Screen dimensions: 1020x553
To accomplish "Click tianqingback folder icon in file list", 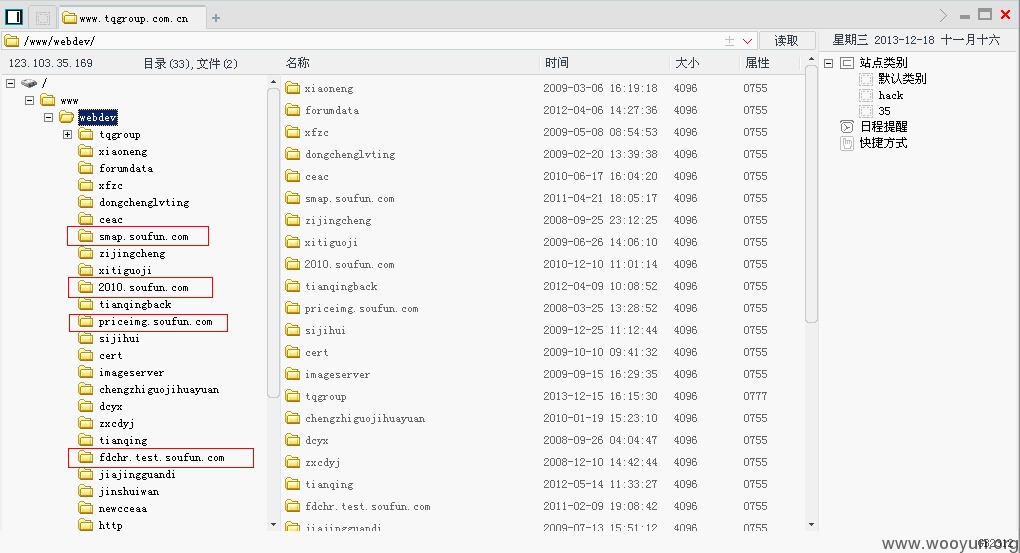I will 293,286.
